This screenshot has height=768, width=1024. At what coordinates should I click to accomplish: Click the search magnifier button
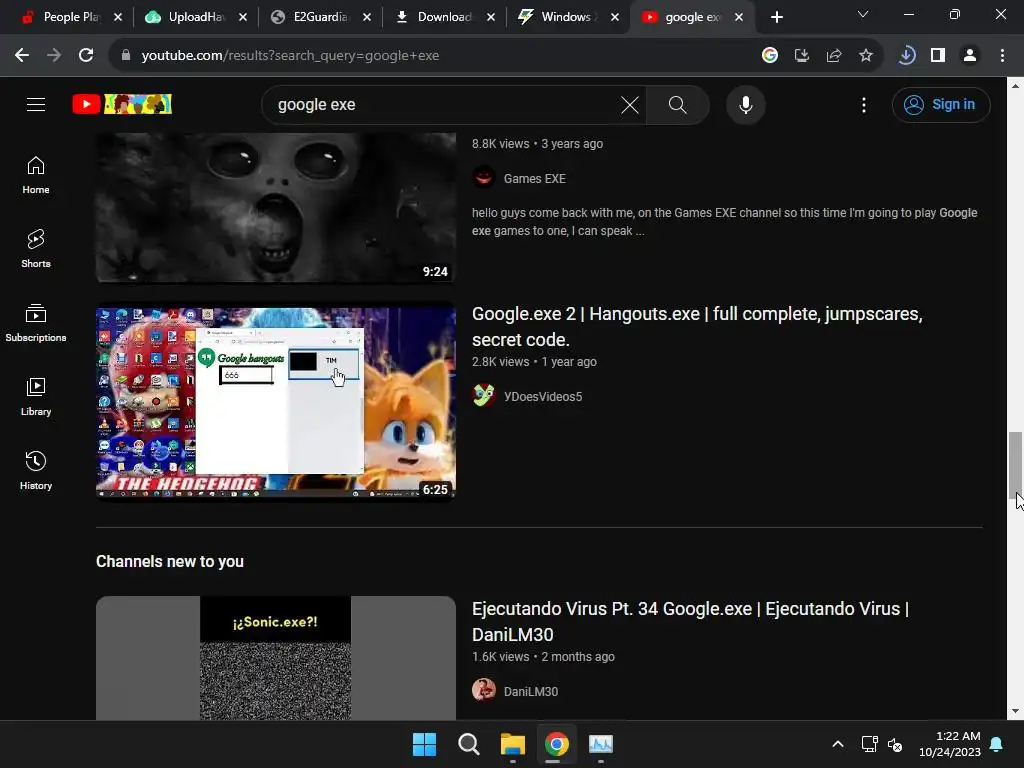click(678, 104)
